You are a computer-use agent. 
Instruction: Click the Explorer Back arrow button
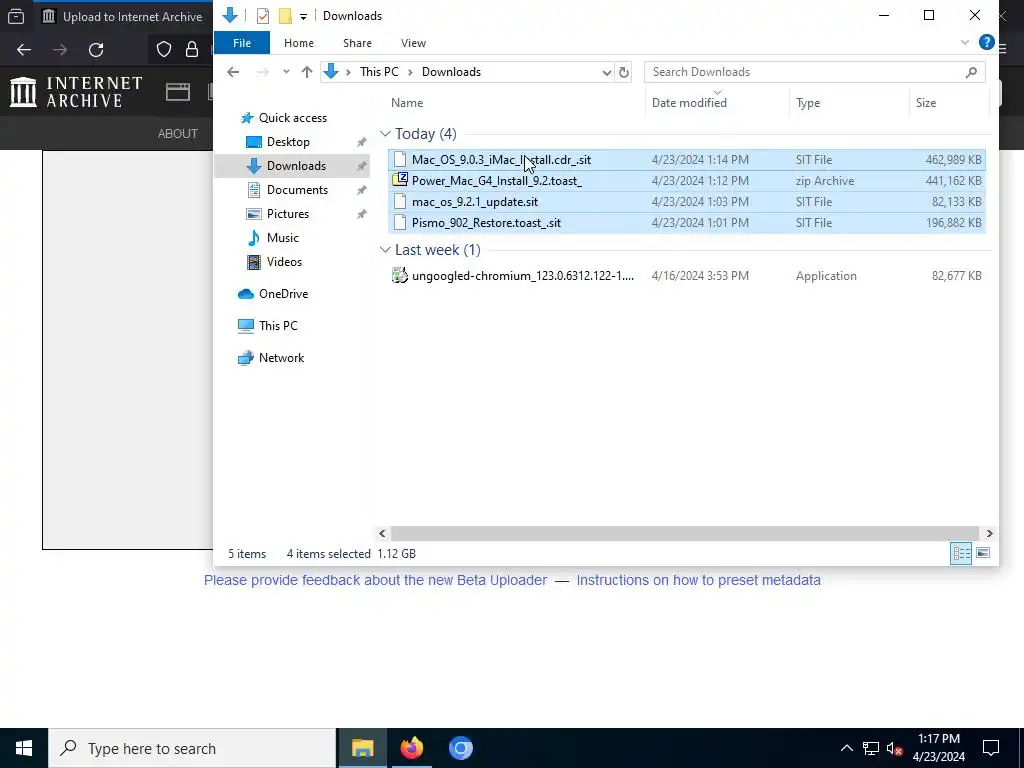[x=233, y=72]
